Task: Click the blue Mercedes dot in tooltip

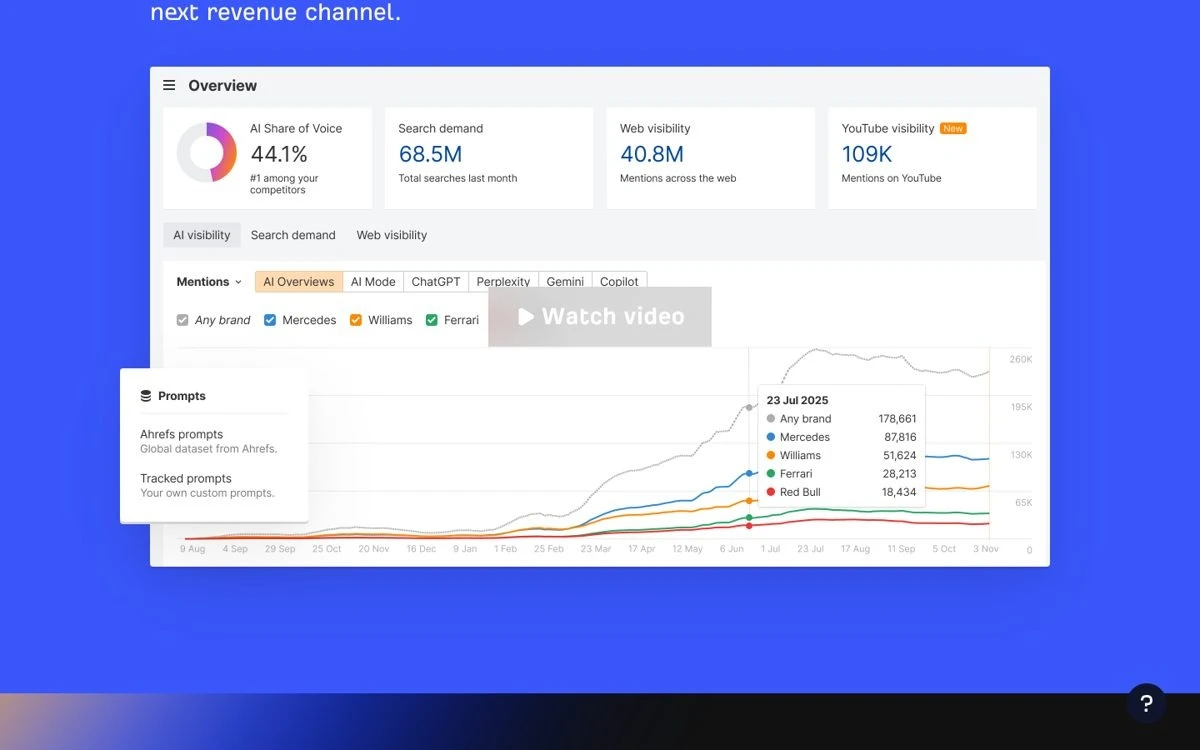Action: tap(771, 437)
